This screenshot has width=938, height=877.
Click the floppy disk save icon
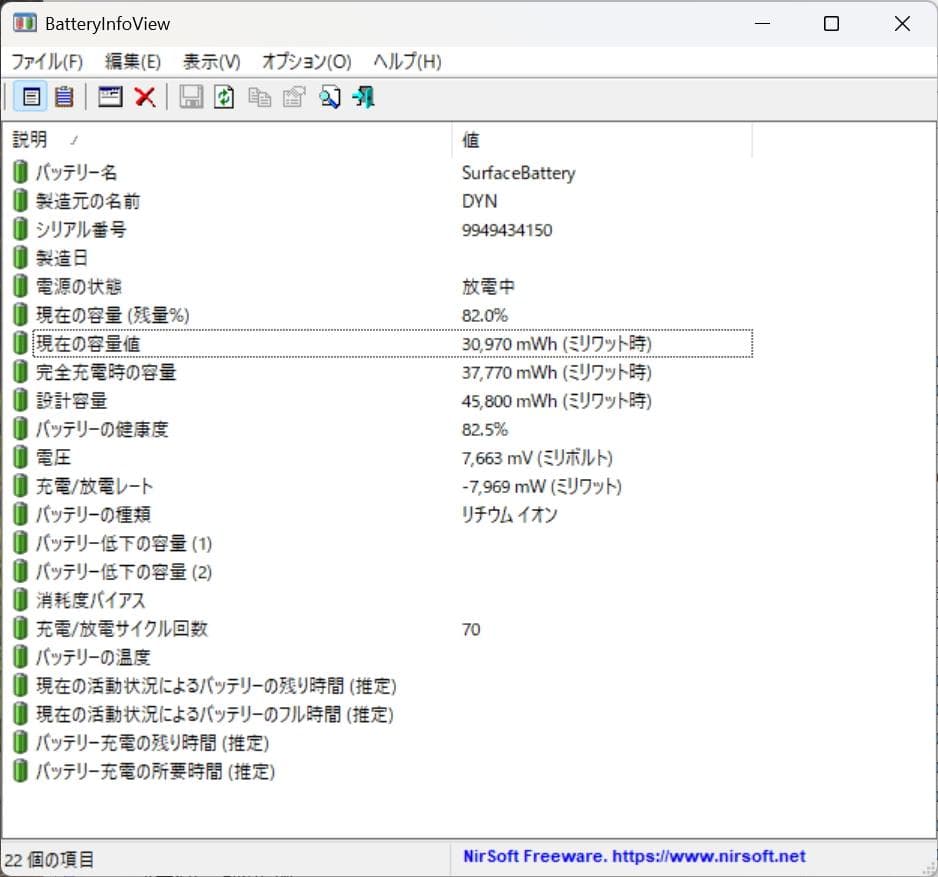pyautogui.click(x=191, y=97)
